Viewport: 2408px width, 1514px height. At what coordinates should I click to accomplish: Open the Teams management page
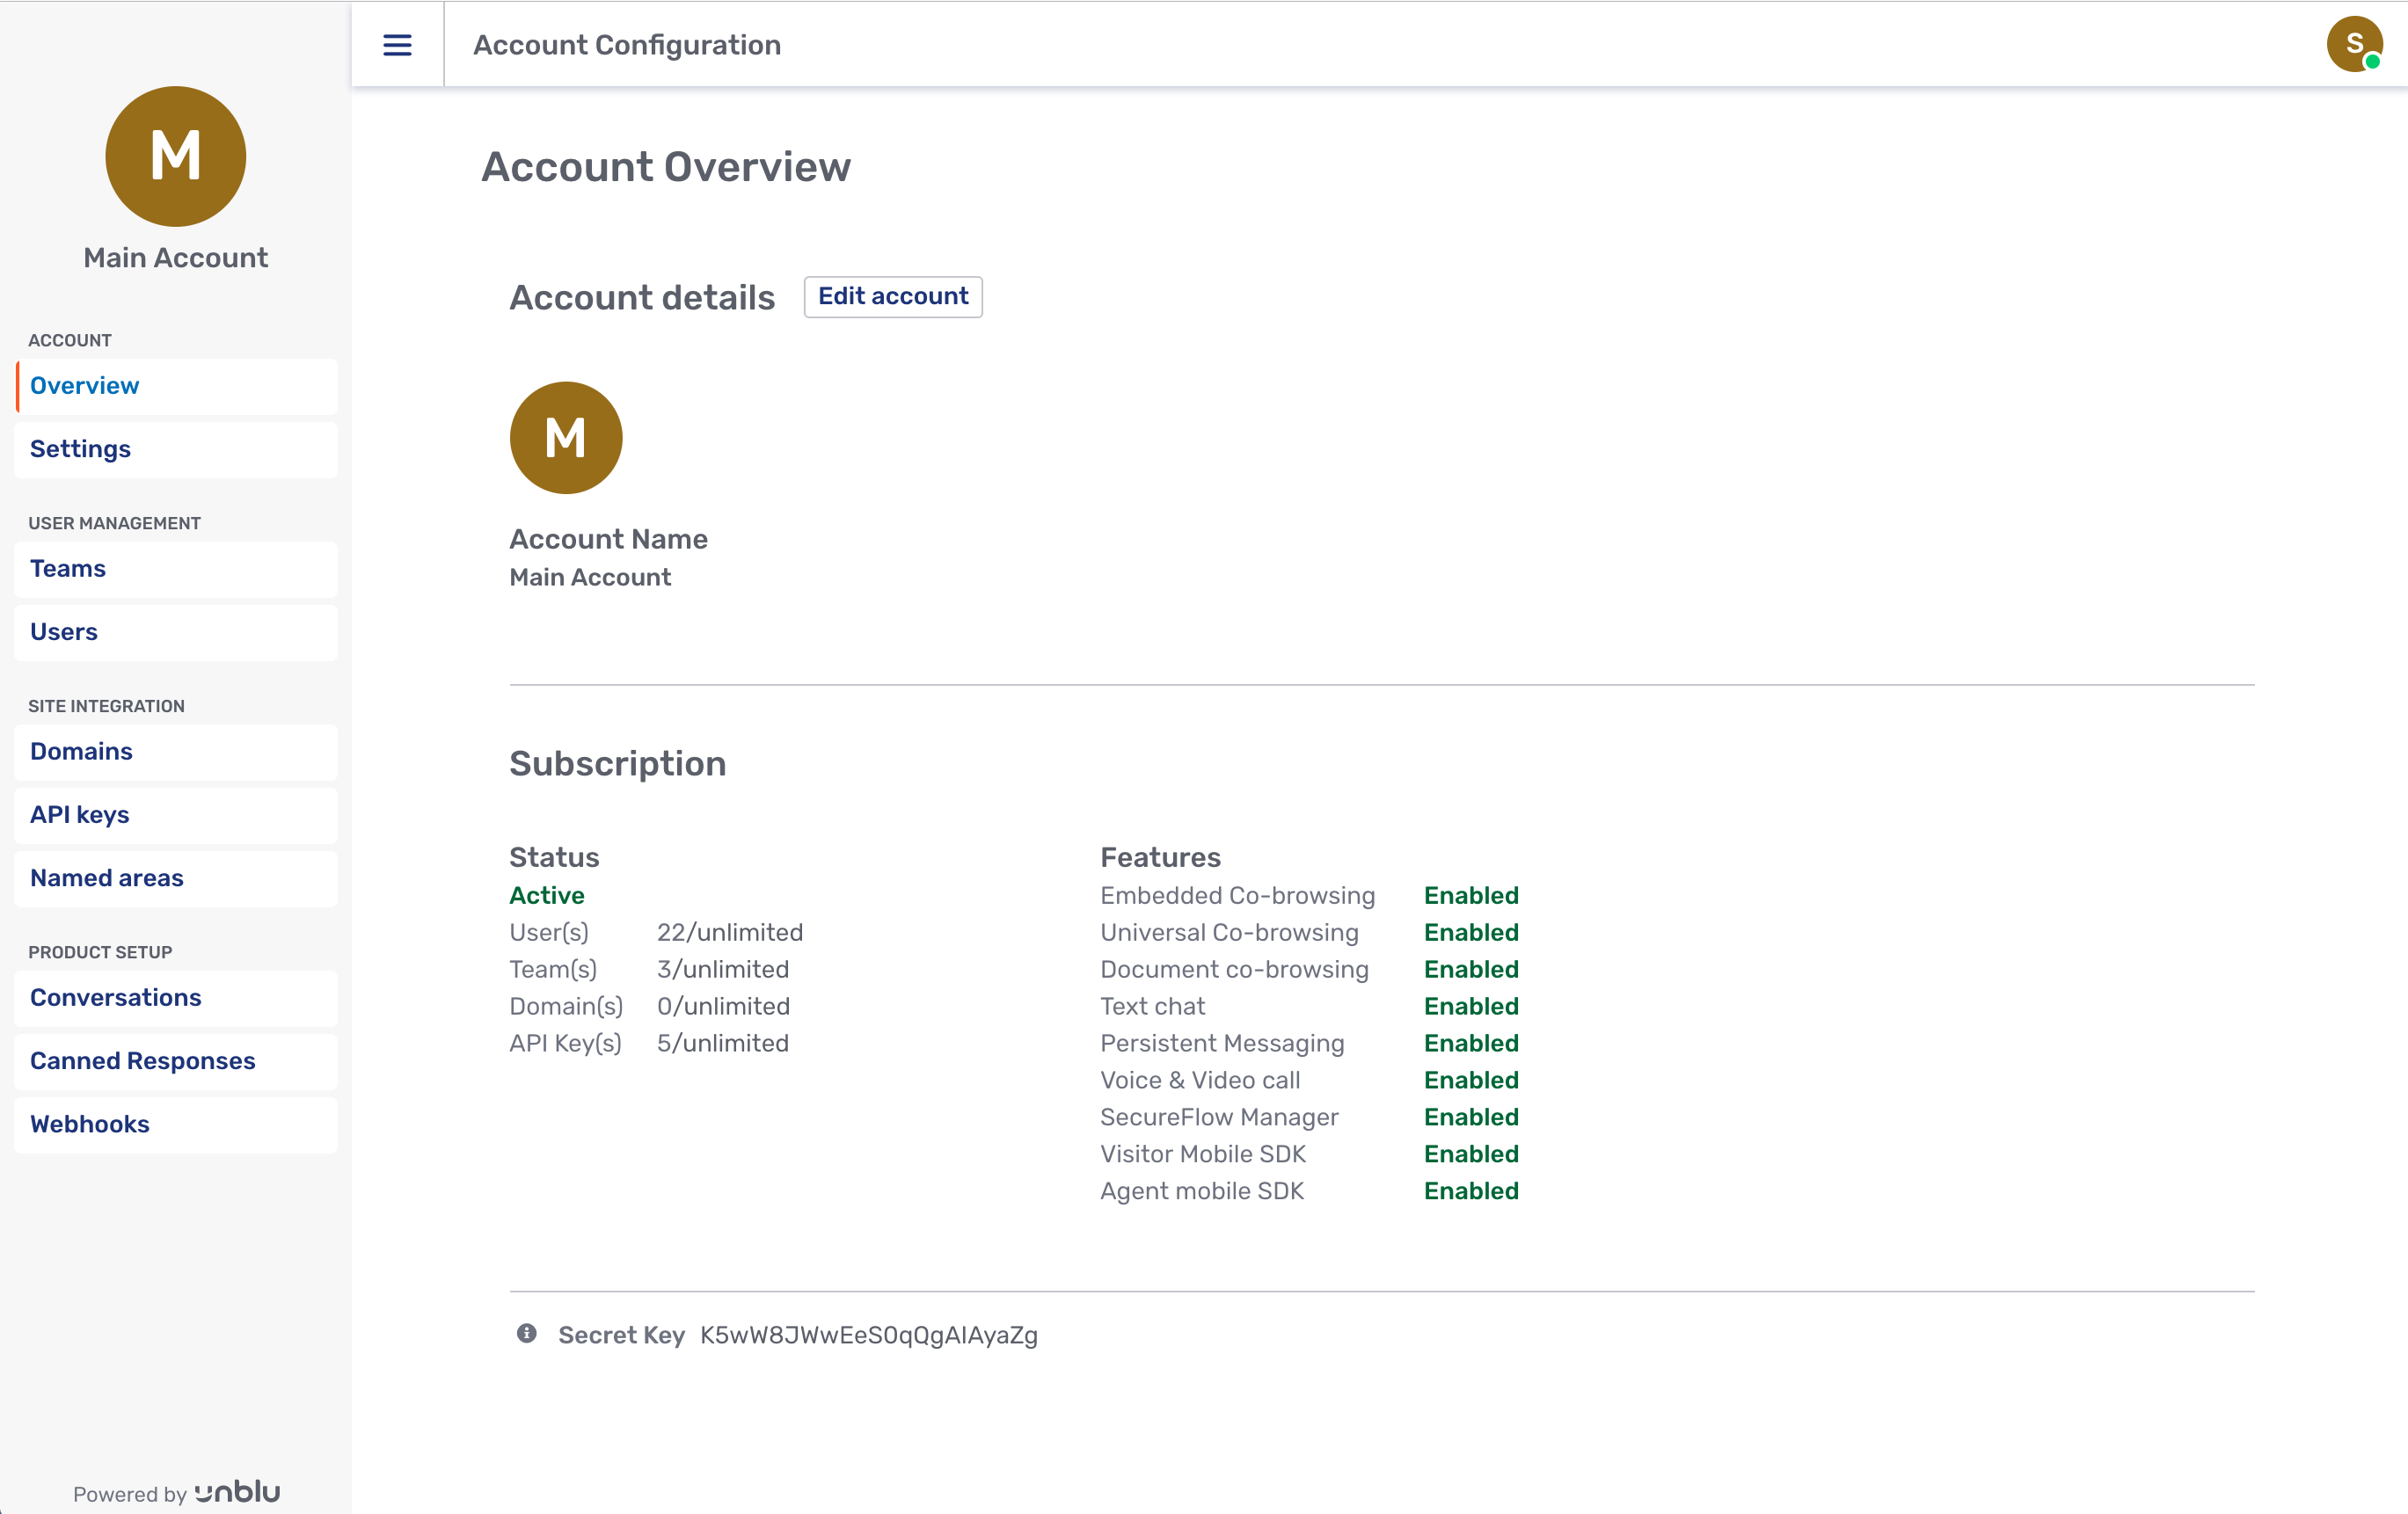pos(67,568)
